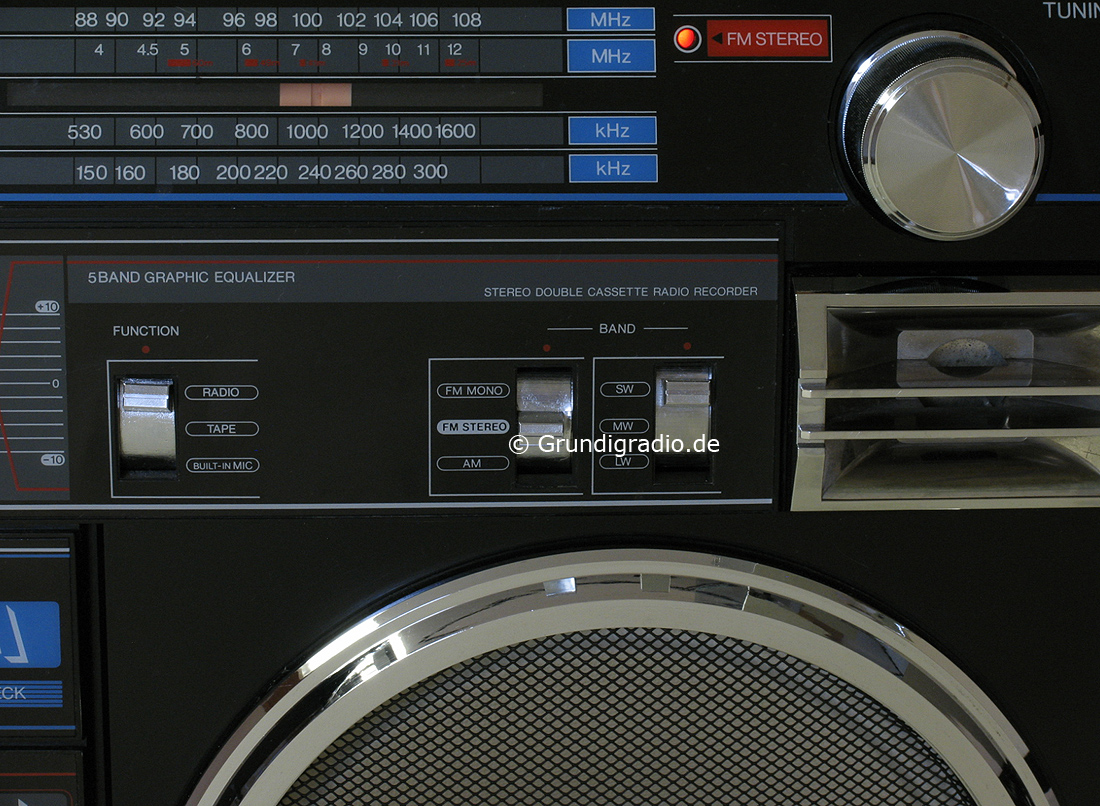Select the RADIO function label
The width and height of the screenshot is (1100, 806).
point(221,393)
